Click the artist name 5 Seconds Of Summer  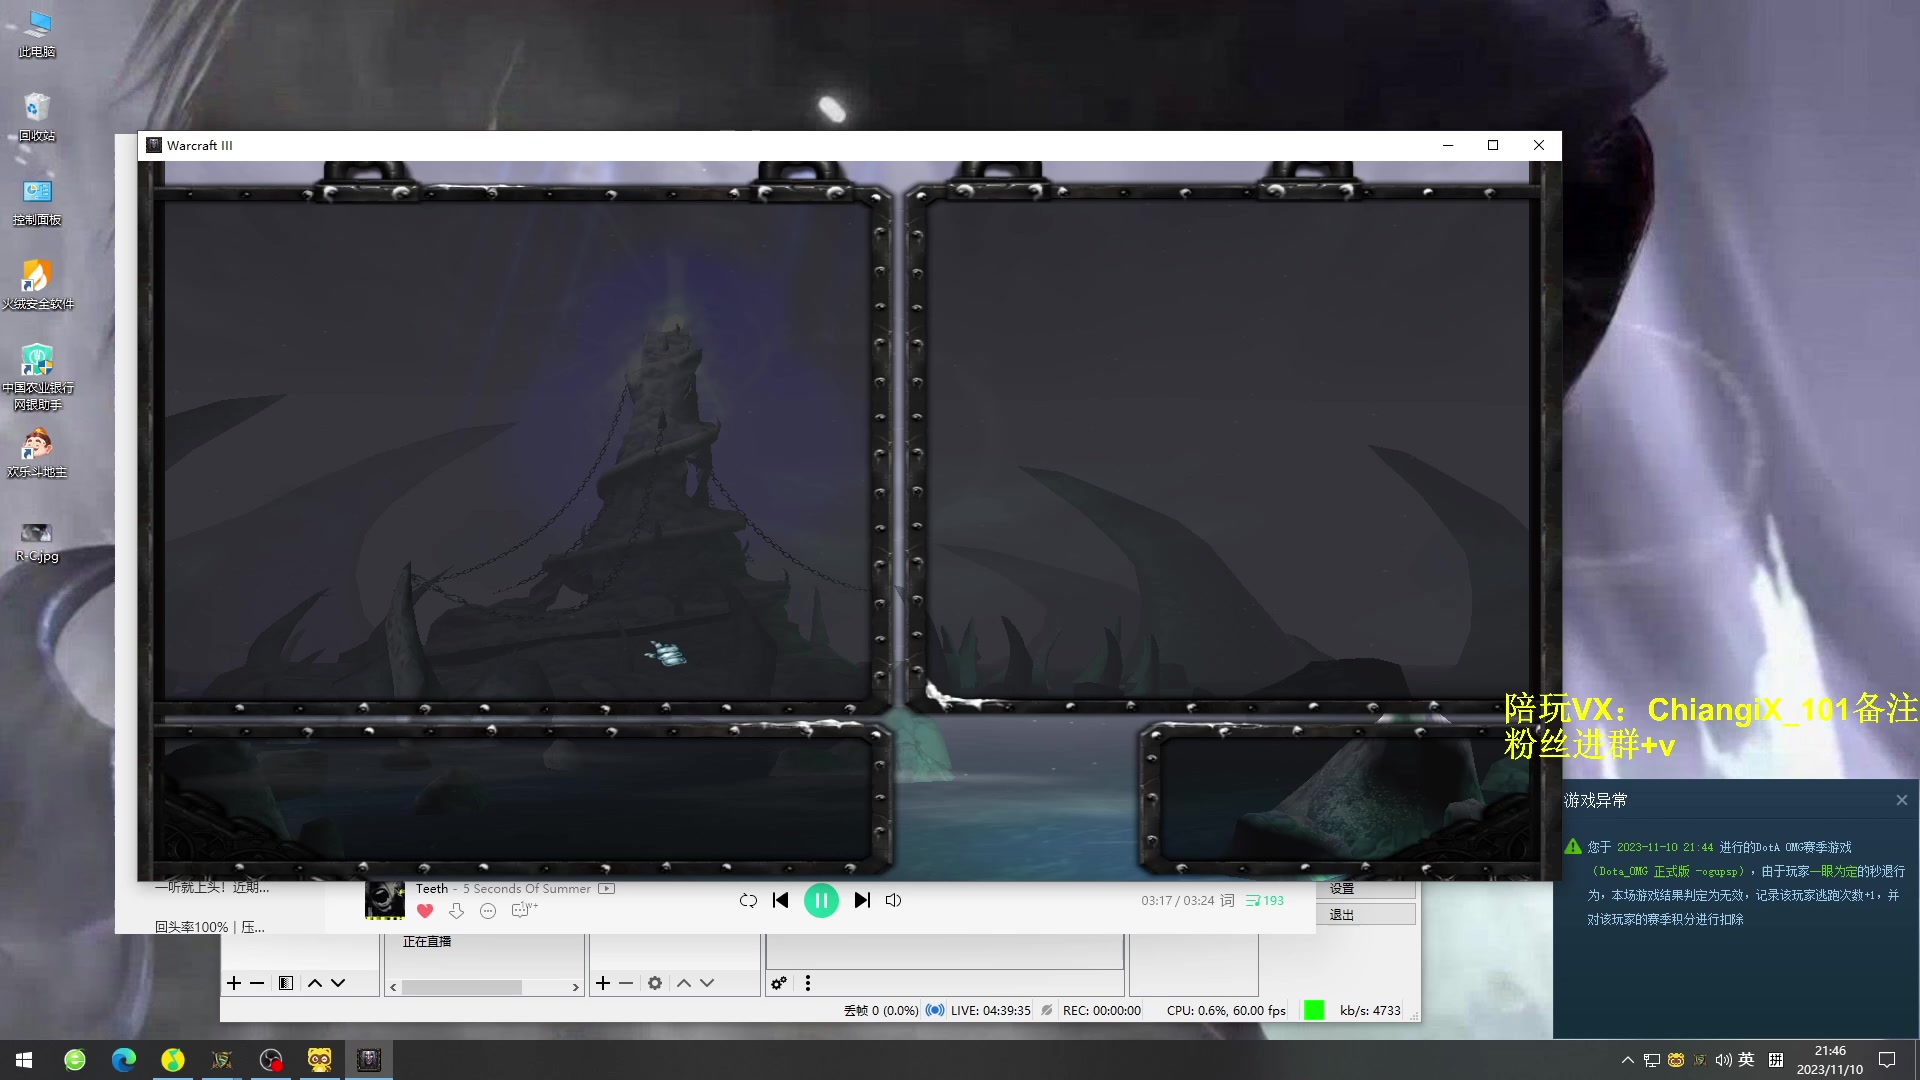(527, 888)
